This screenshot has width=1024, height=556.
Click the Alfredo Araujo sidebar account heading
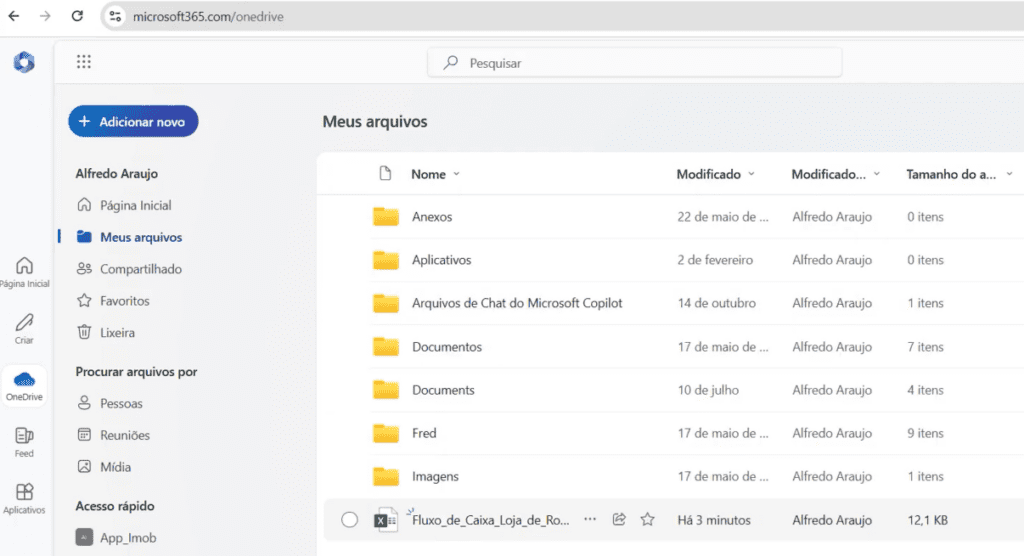pyautogui.click(x=116, y=173)
